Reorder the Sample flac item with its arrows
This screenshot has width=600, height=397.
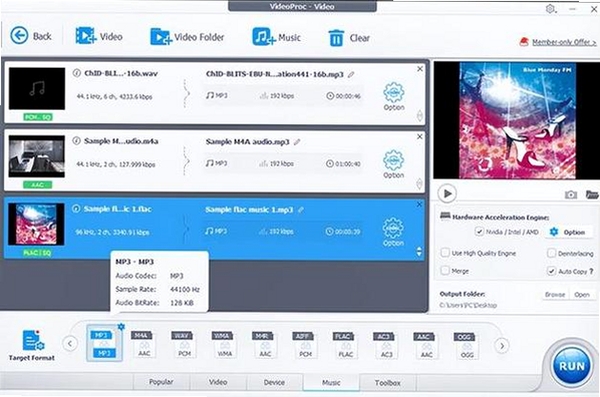pos(419,252)
